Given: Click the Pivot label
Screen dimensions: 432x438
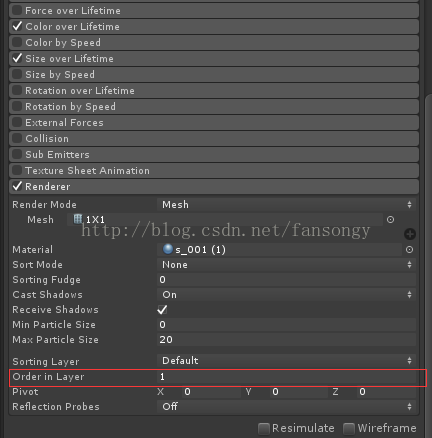Looking at the screenshot, I should (x=25, y=392).
